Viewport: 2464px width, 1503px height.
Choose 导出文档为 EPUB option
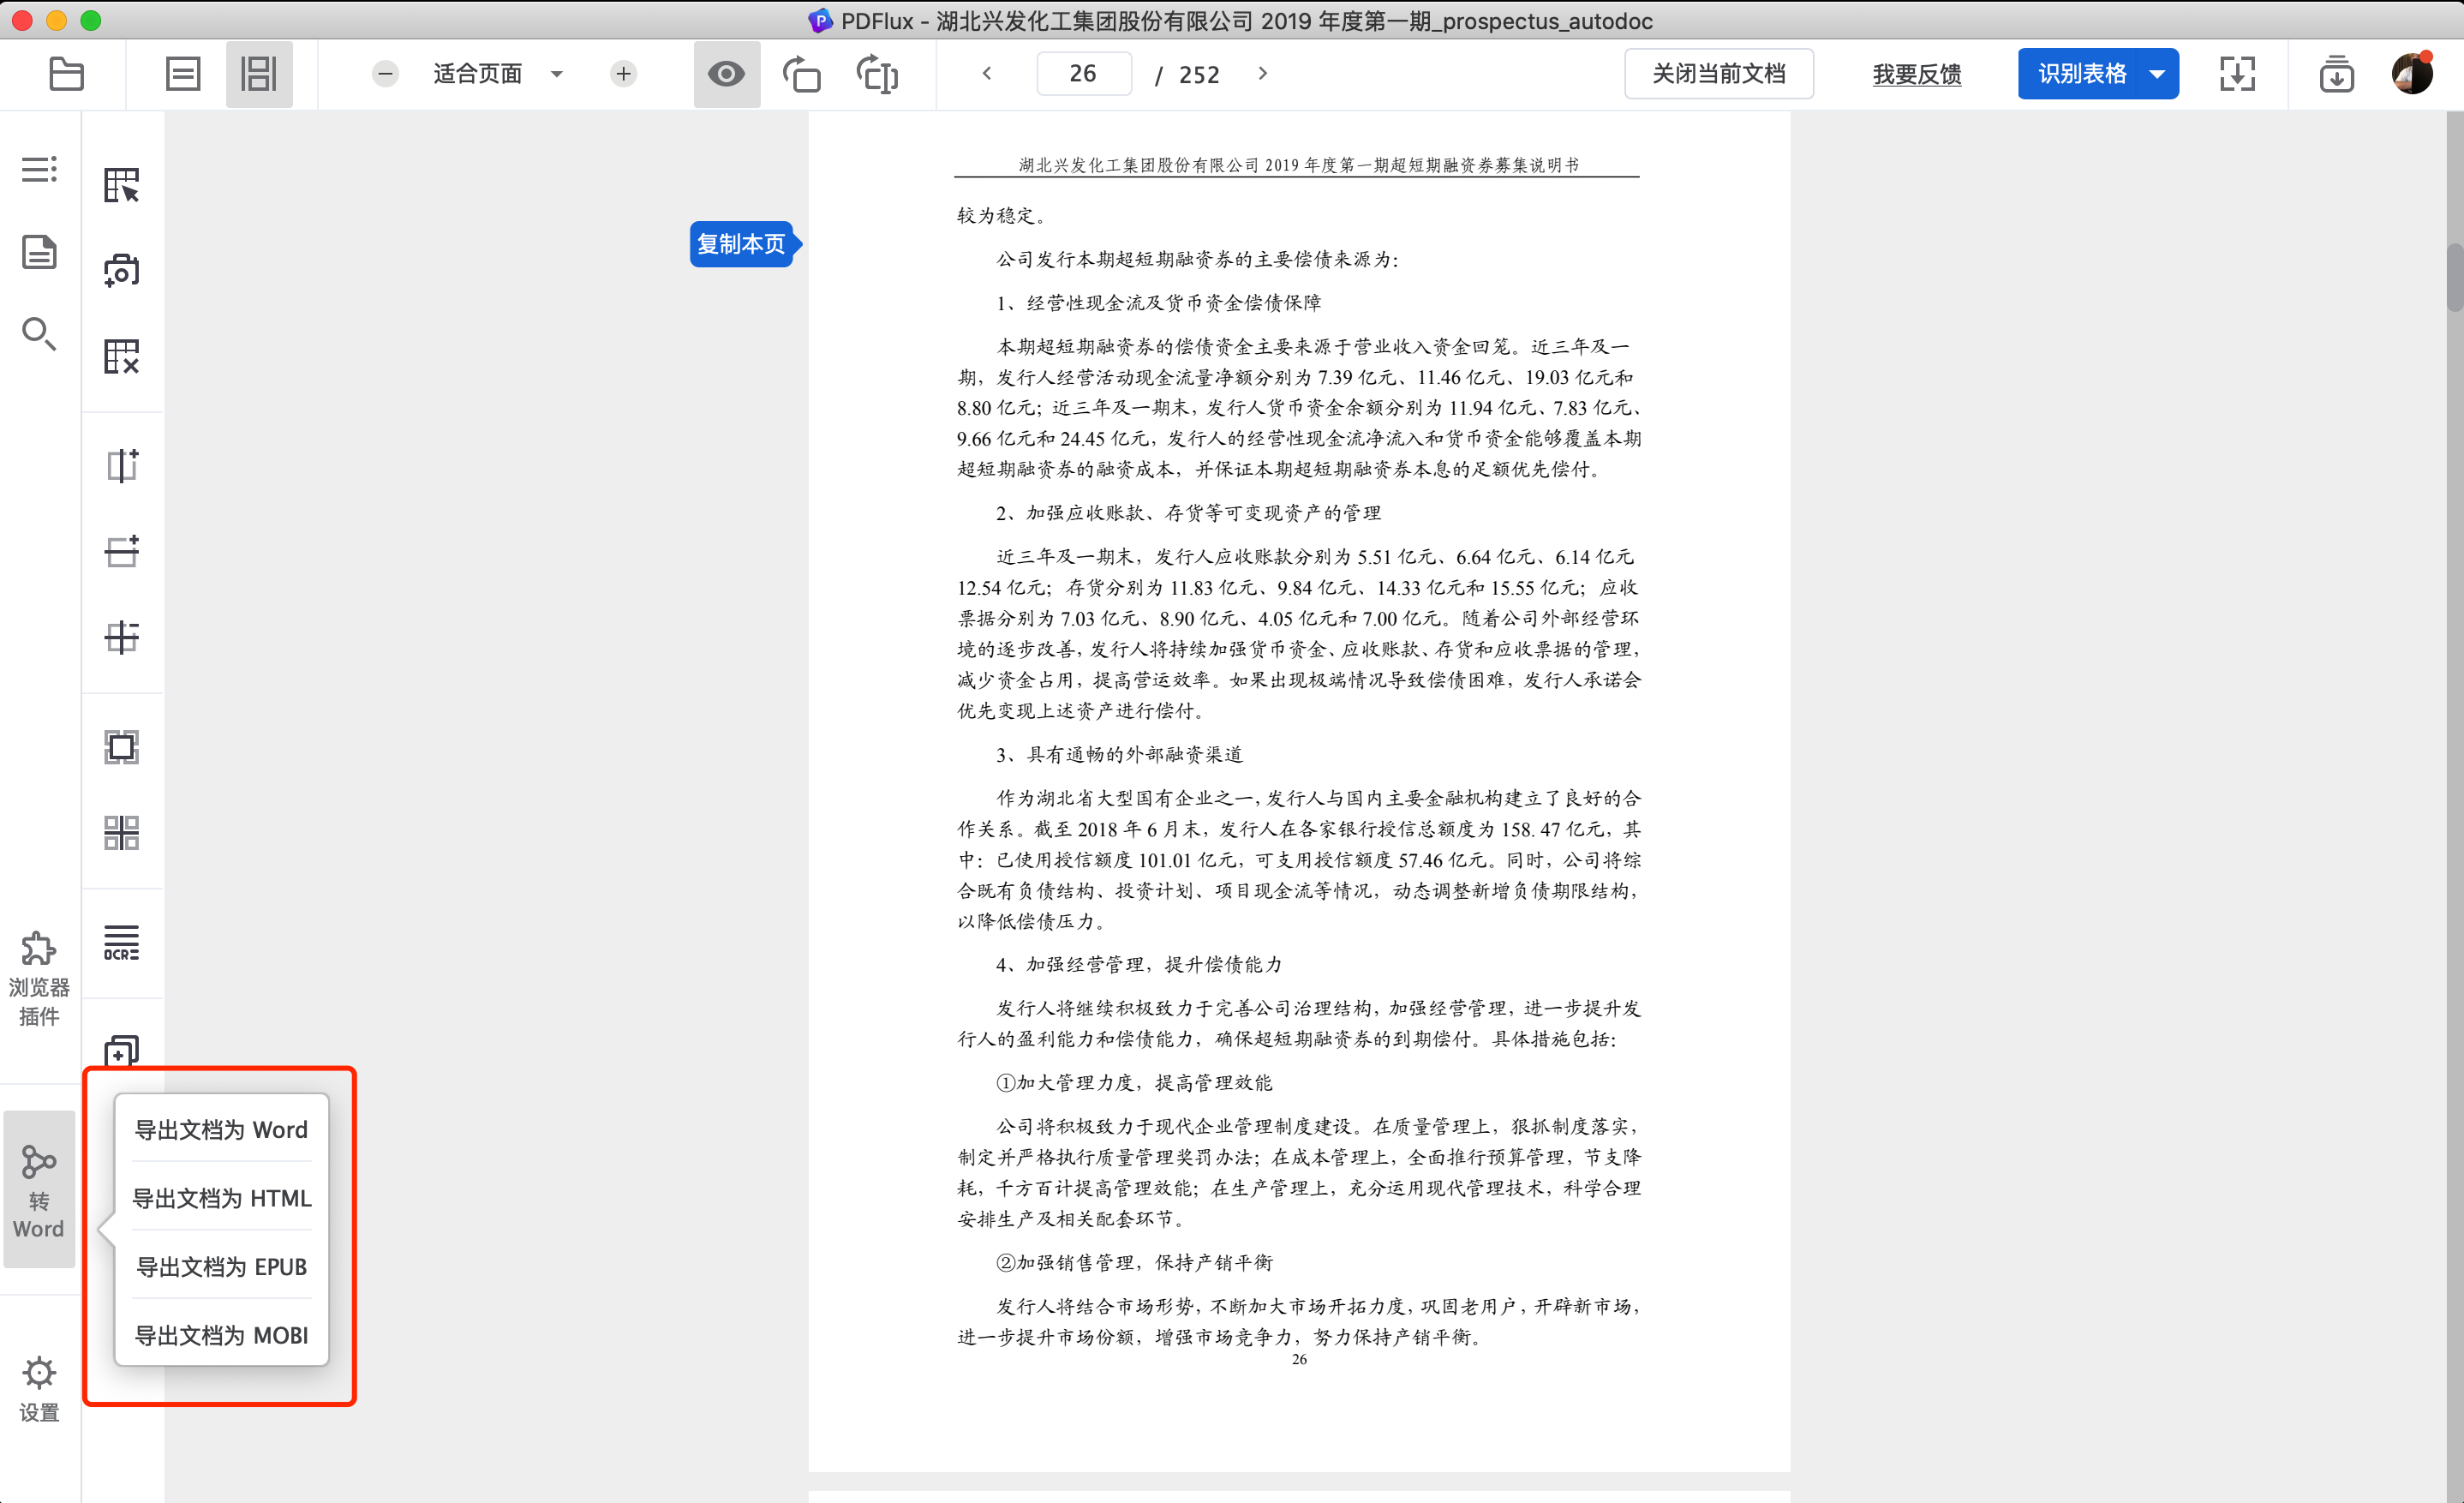(222, 1266)
